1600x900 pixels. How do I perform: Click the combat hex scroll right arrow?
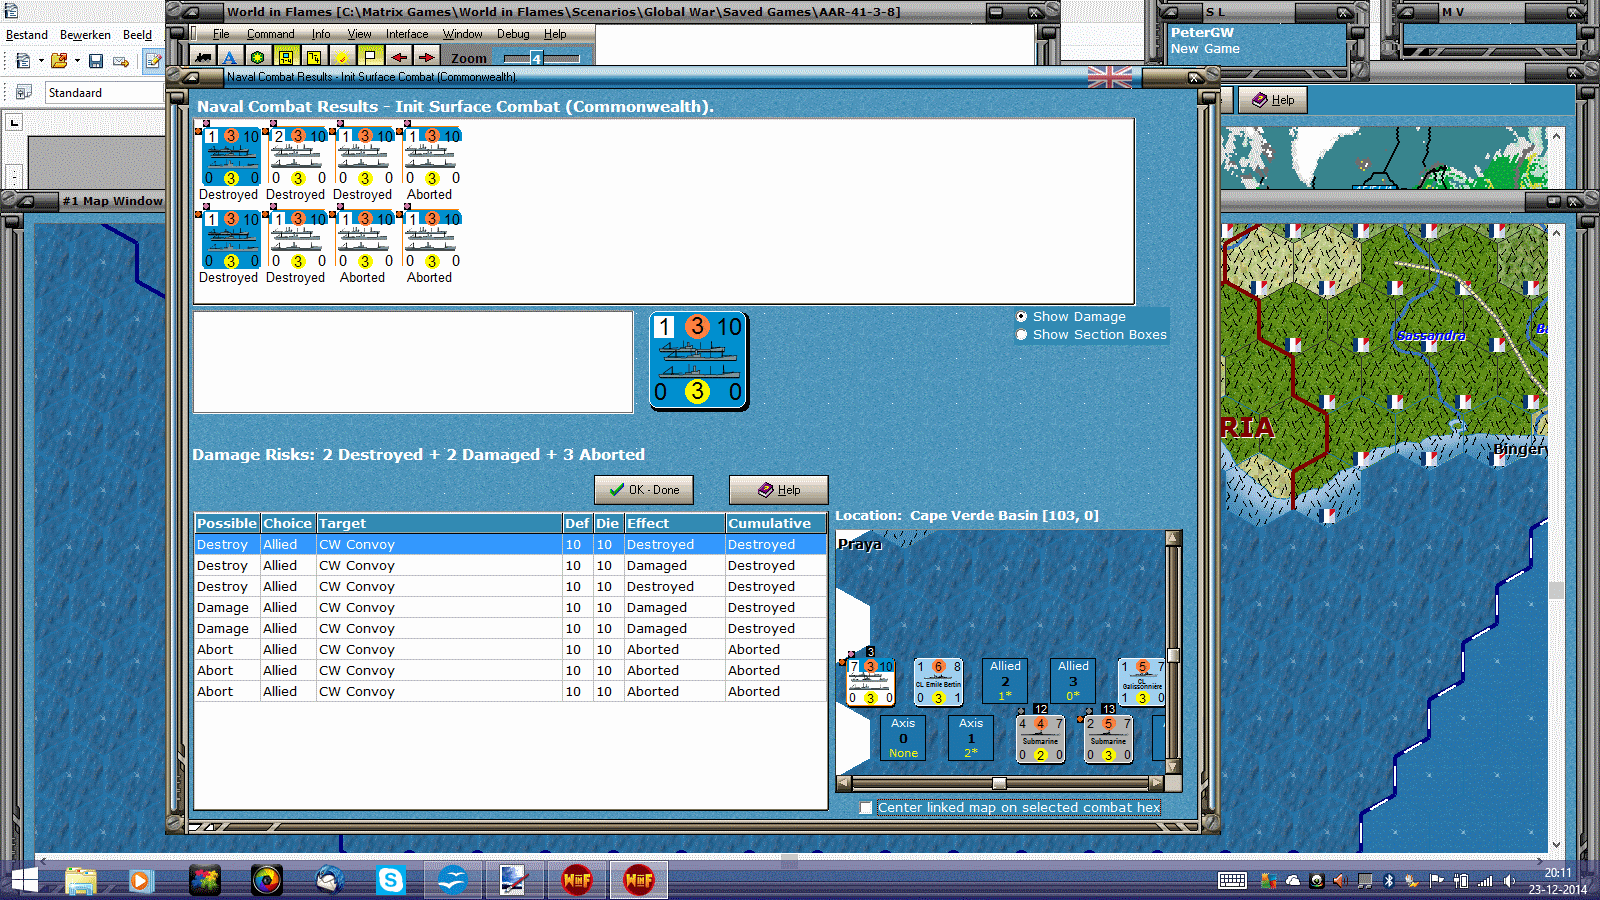pos(1157,783)
